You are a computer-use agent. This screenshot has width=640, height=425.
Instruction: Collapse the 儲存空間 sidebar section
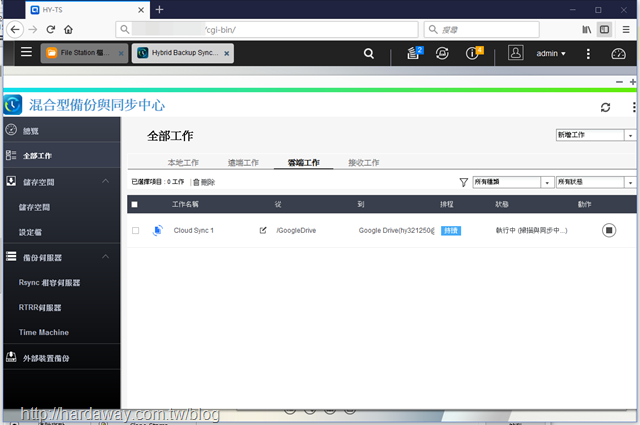click(105, 181)
